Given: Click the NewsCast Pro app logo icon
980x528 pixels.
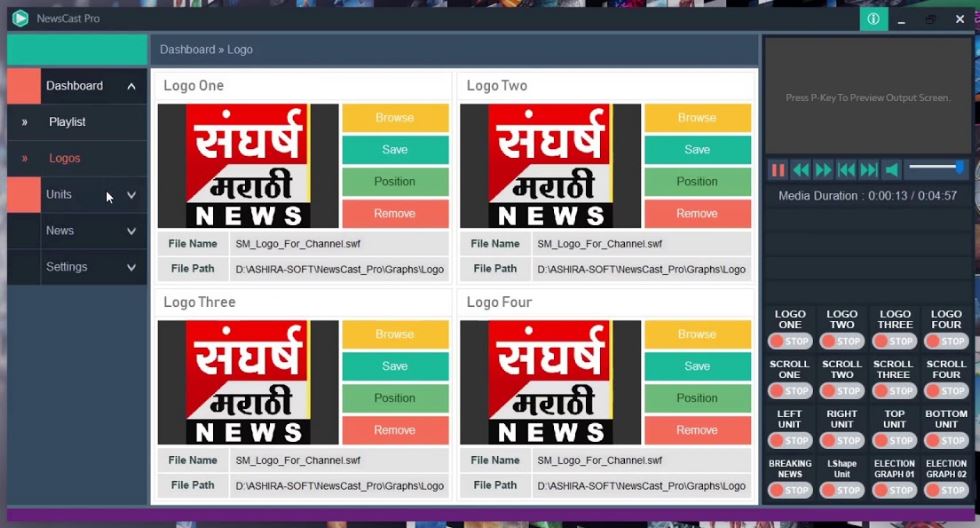Looking at the screenshot, I should click(21, 18).
